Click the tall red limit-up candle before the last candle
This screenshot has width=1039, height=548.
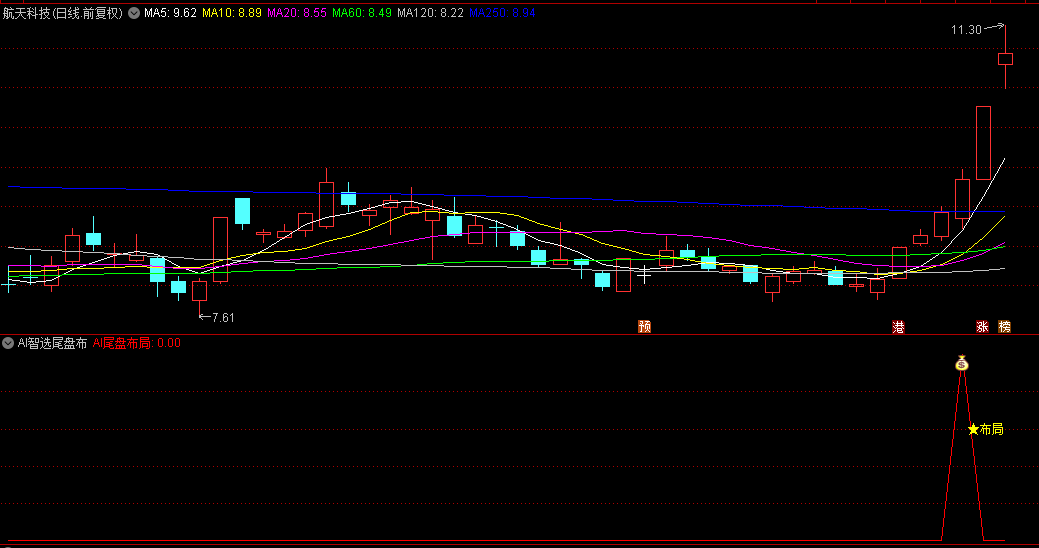tap(983, 142)
